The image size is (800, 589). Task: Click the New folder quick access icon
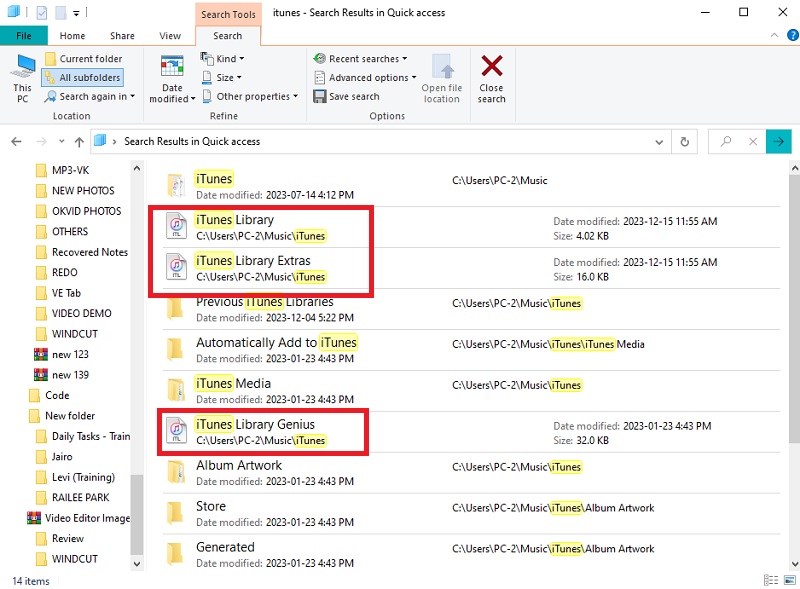(x=60, y=12)
